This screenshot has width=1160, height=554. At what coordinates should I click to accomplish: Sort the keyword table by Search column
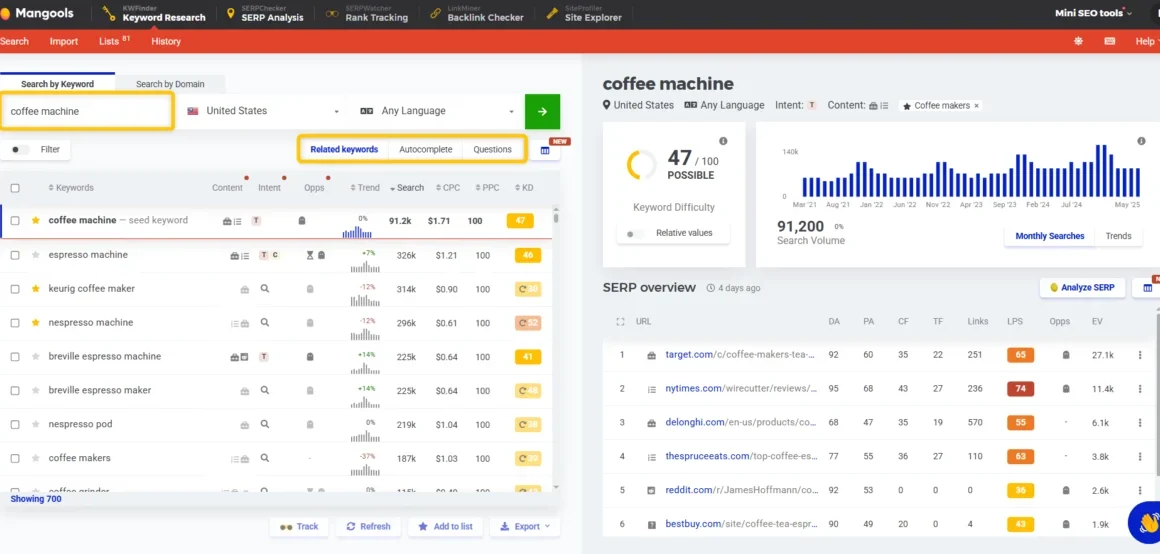(407, 188)
